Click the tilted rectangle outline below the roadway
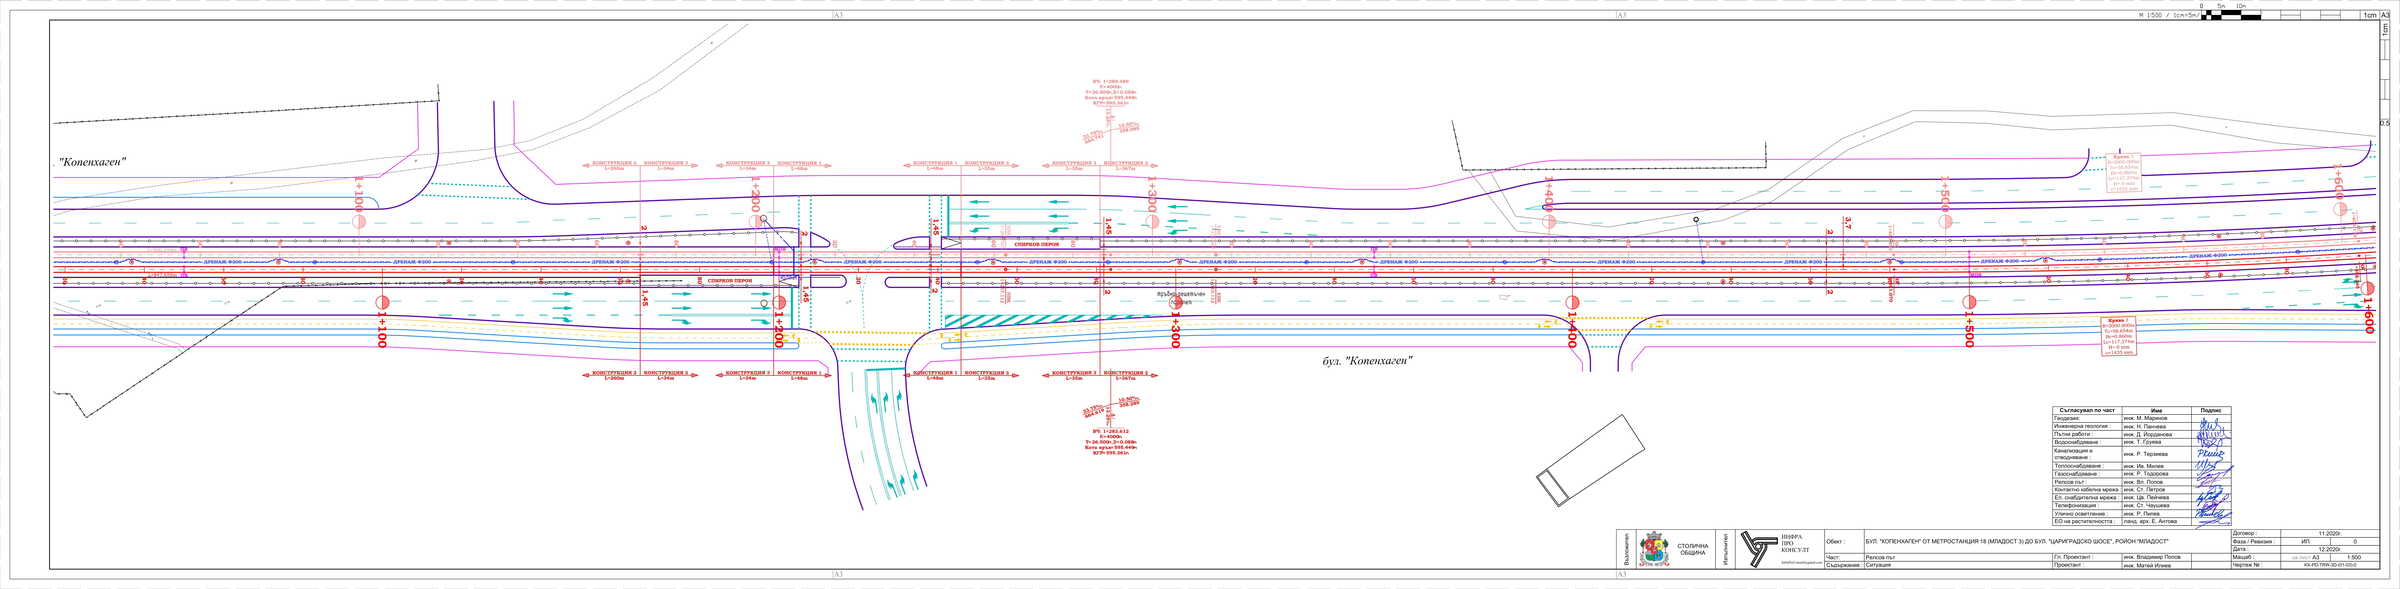Screen dimensions: 2400x589 point(1591,460)
